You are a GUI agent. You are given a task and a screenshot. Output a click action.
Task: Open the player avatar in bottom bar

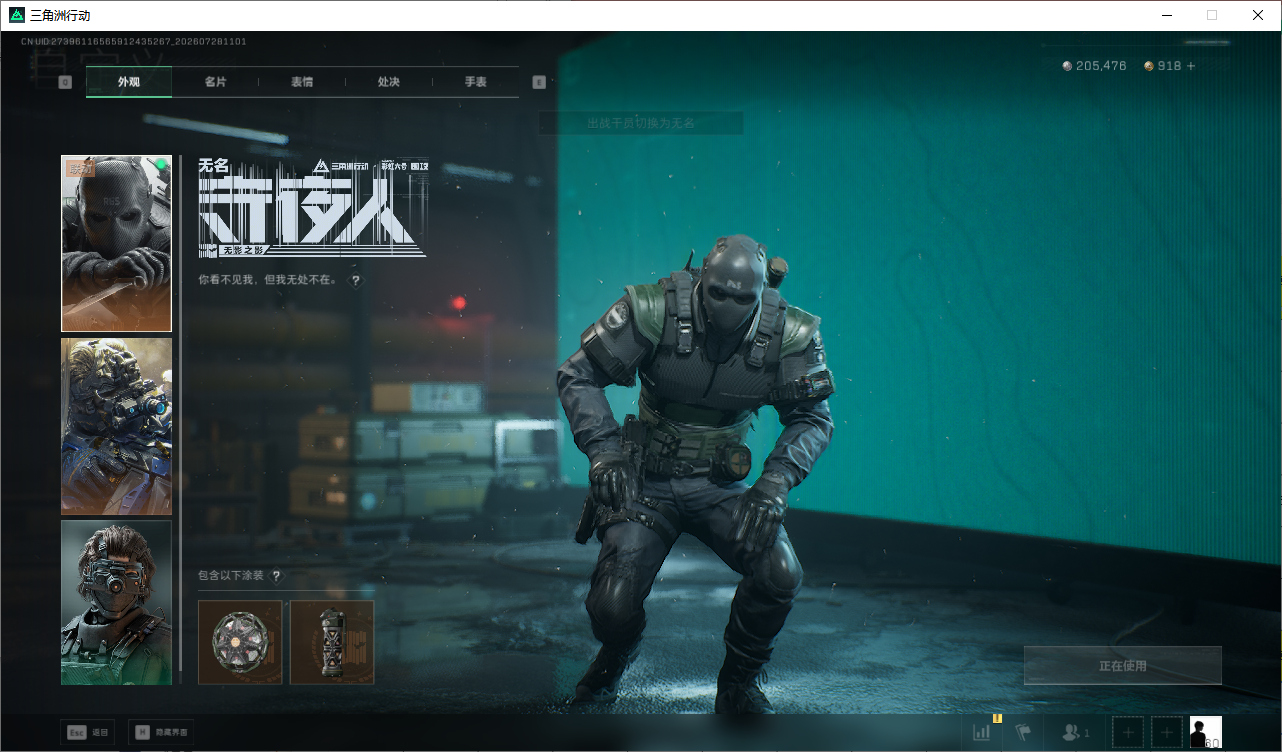(x=1205, y=732)
